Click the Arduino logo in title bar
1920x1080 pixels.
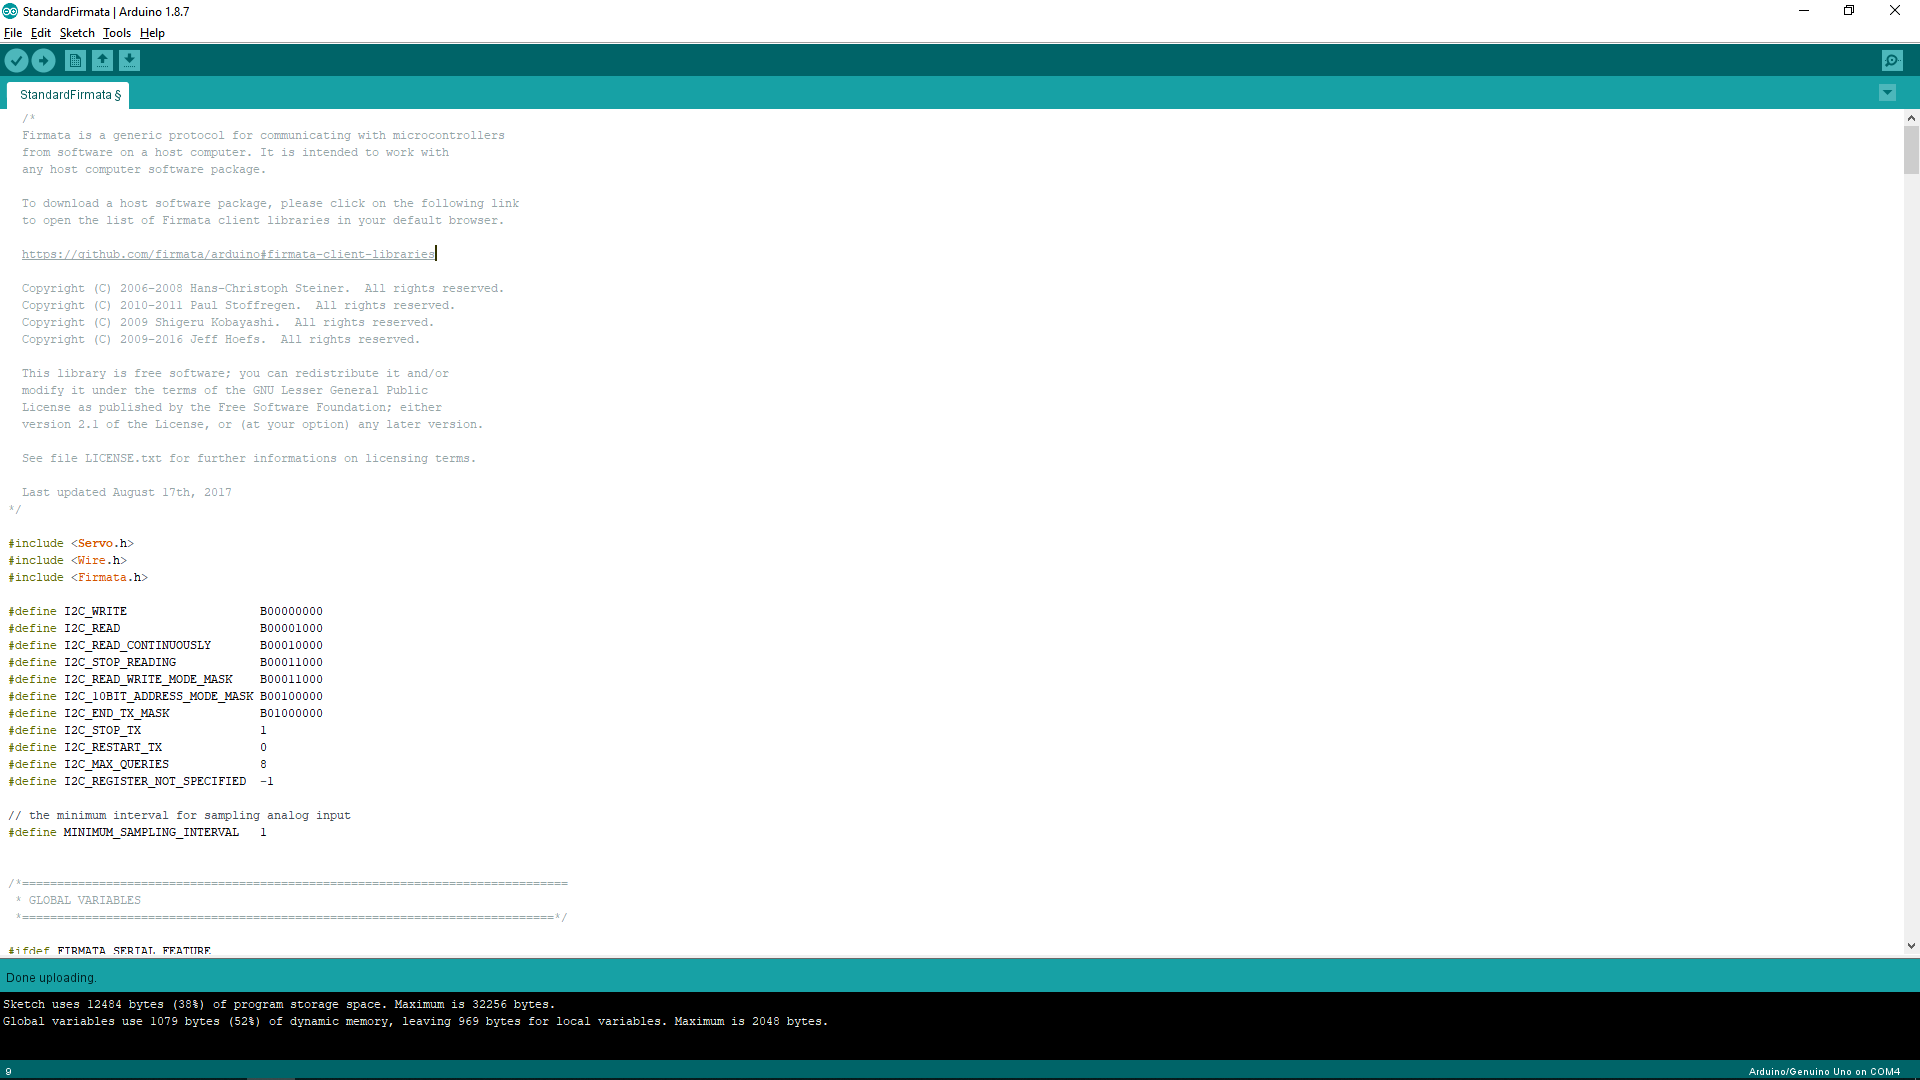pyautogui.click(x=10, y=11)
